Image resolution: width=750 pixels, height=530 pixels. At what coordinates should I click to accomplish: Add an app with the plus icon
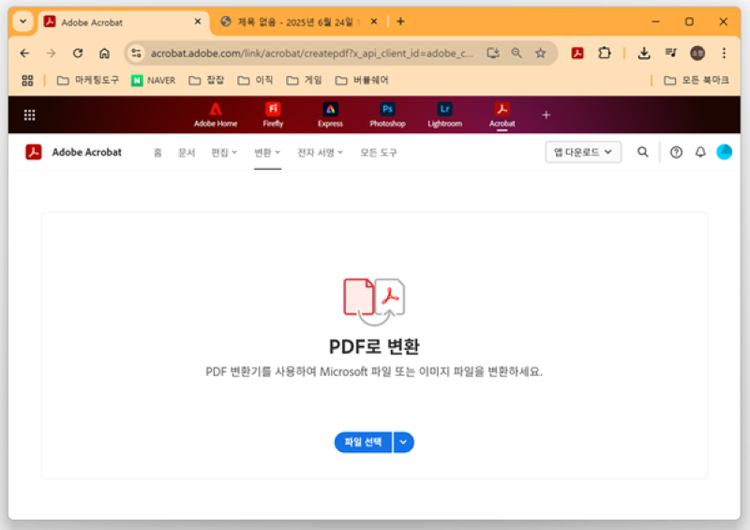[x=546, y=115]
